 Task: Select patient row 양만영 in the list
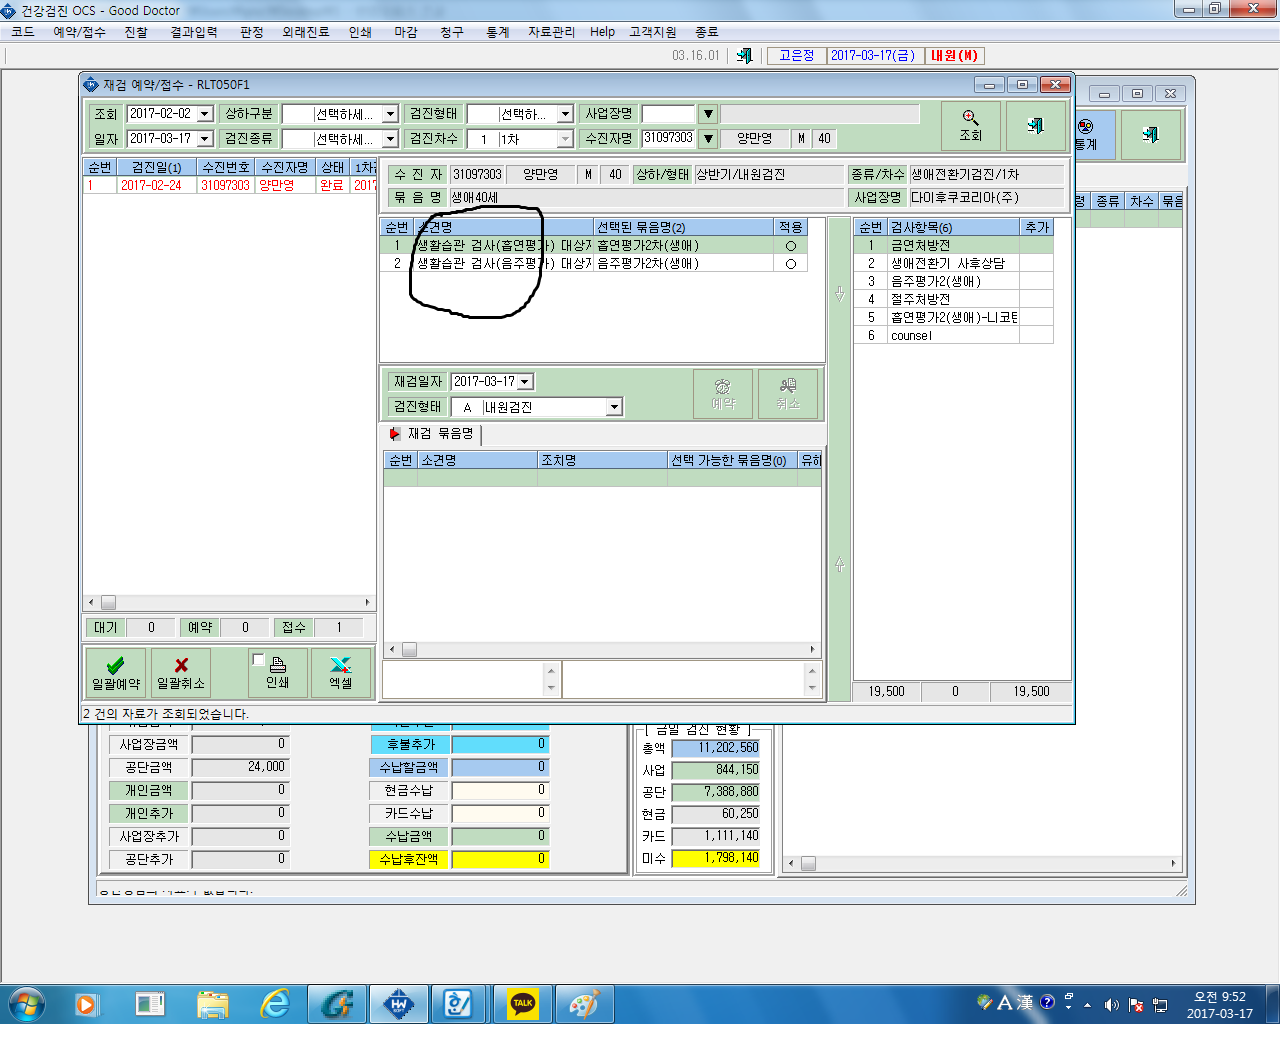click(x=229, y=185)
